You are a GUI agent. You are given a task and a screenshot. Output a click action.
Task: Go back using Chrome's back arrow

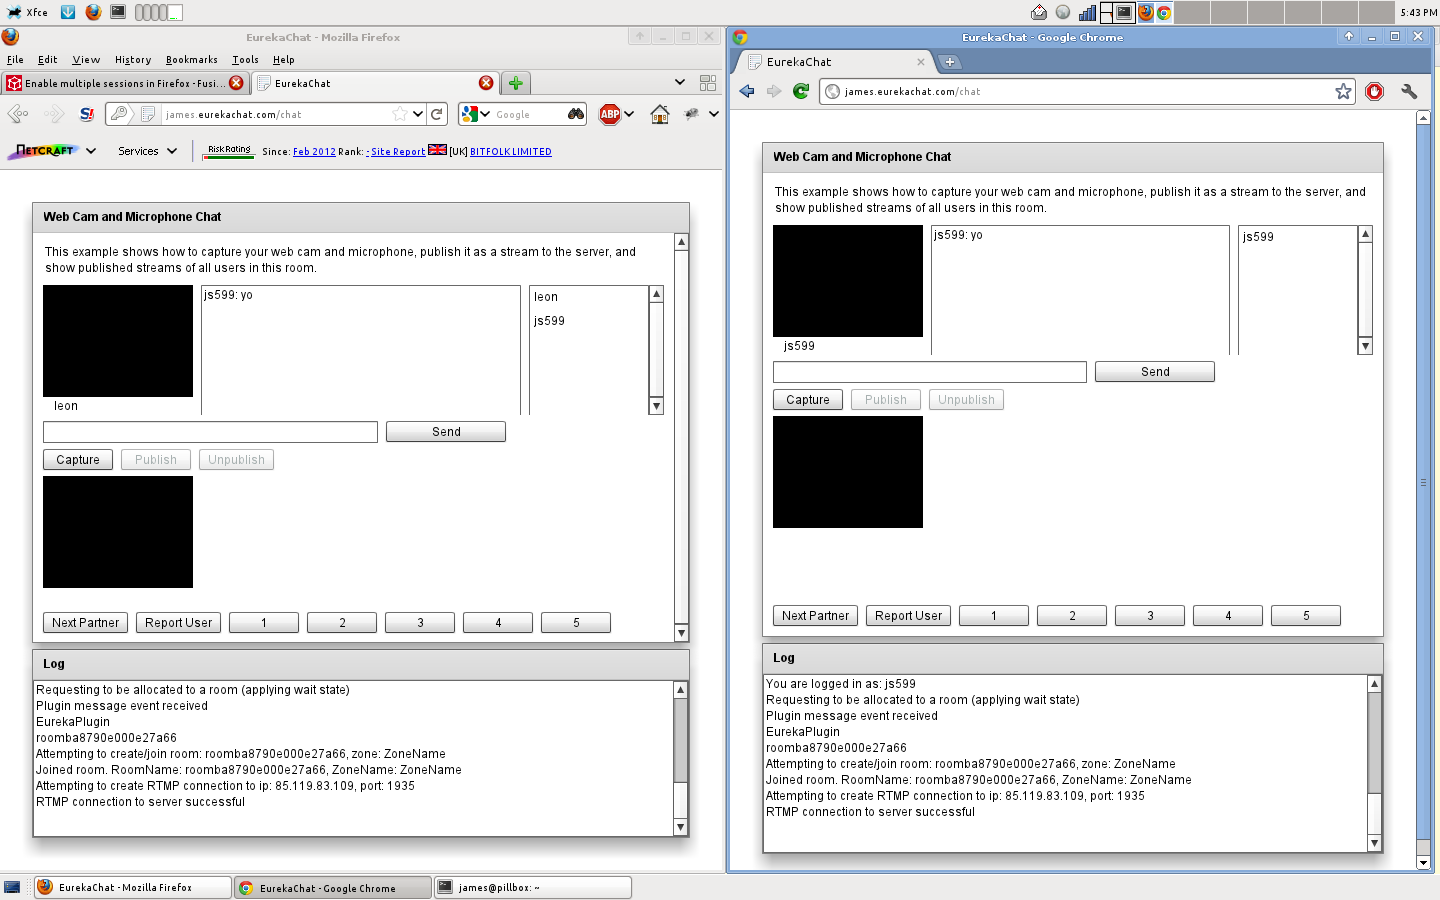[747, 91]
